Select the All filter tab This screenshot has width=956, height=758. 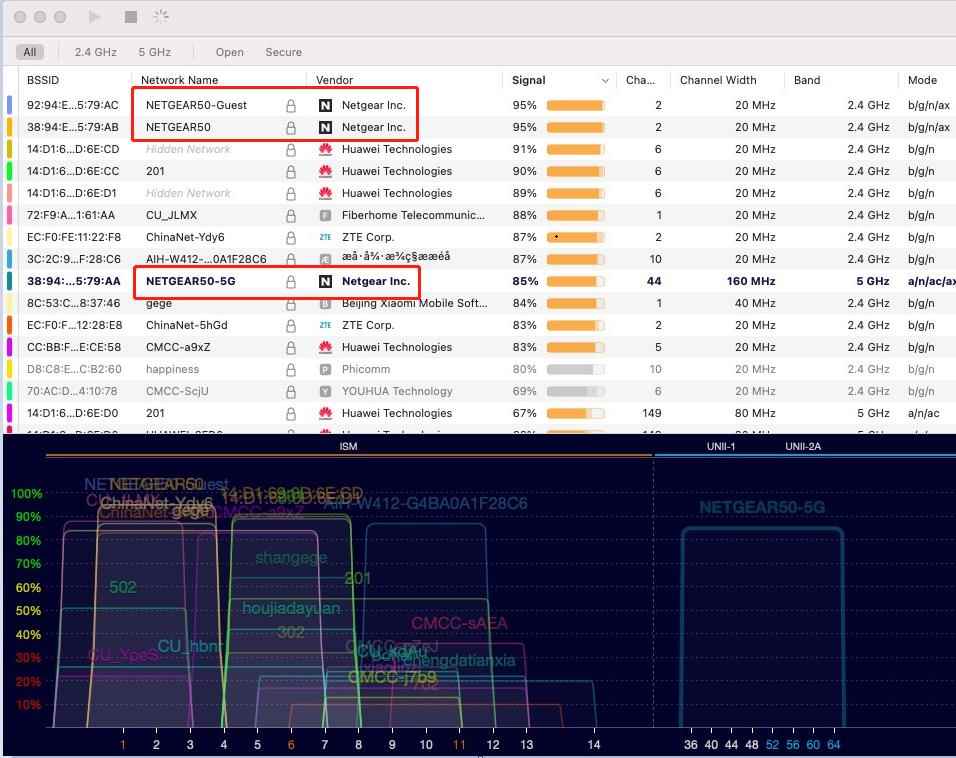pyautogui.click(x=30, y=52)
